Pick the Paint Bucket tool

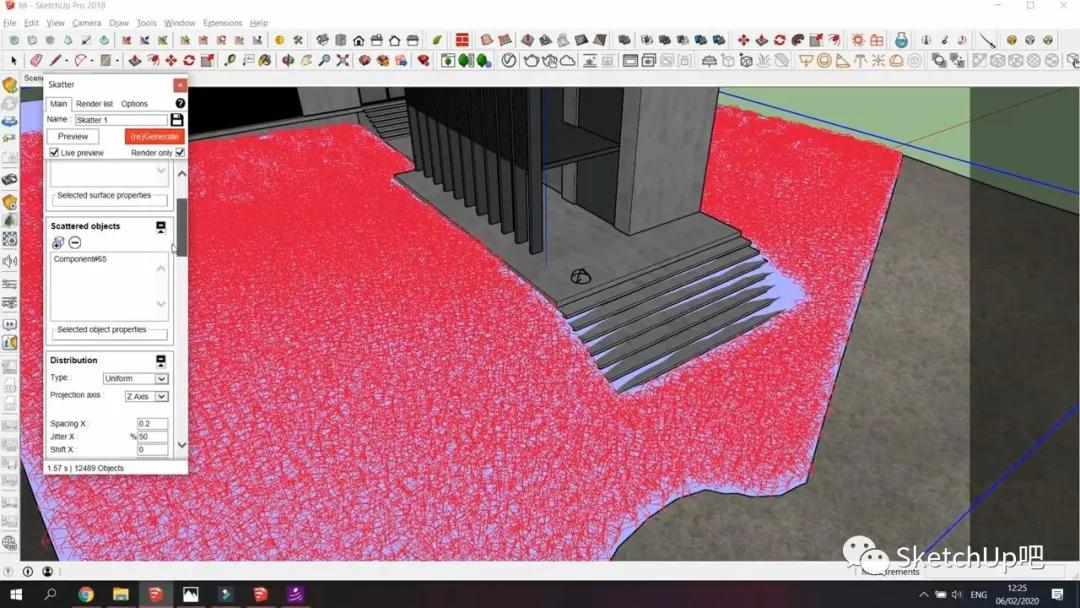265,62
